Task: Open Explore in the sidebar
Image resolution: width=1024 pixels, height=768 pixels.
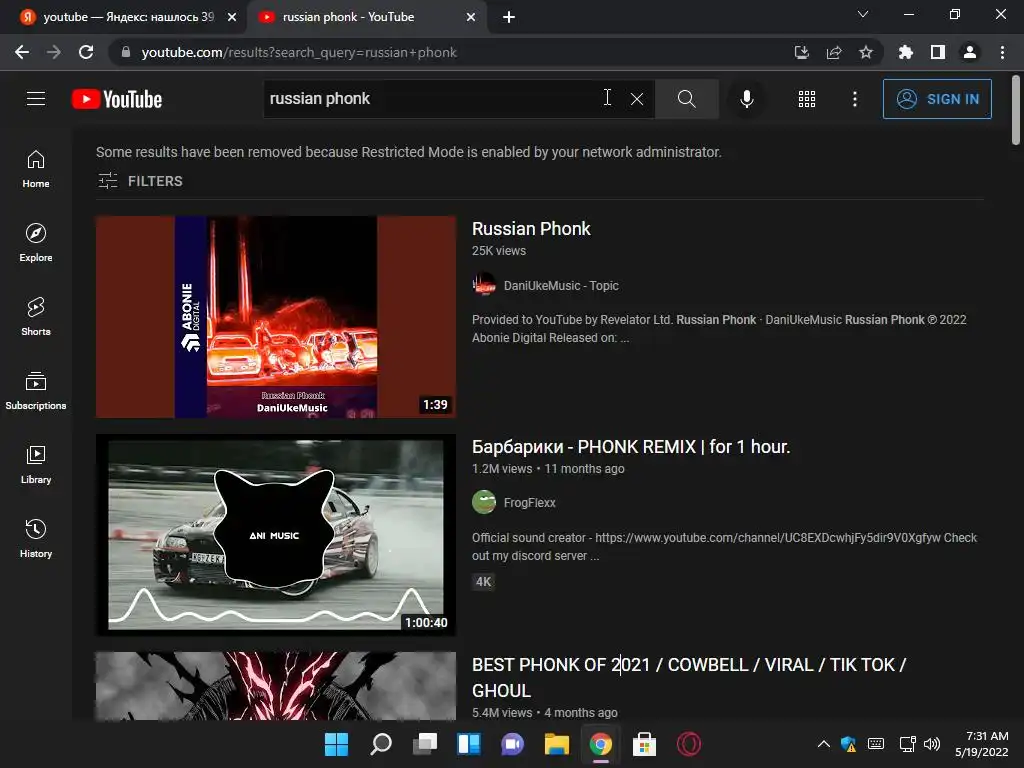Action: coord(36,242)
